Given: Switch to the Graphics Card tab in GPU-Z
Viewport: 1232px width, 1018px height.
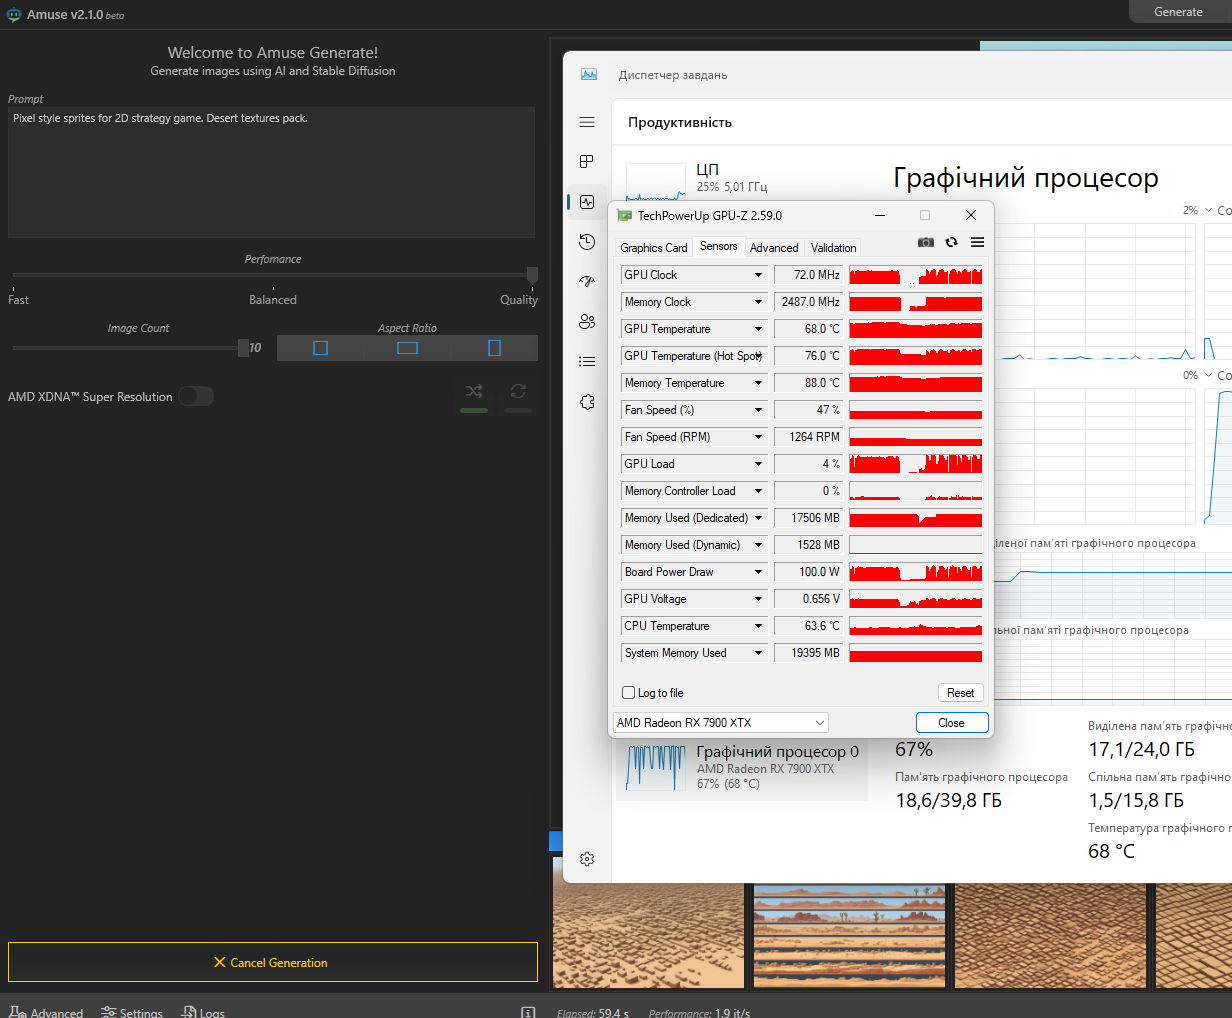Looking at the screenshot, I should tap(653, 247).
